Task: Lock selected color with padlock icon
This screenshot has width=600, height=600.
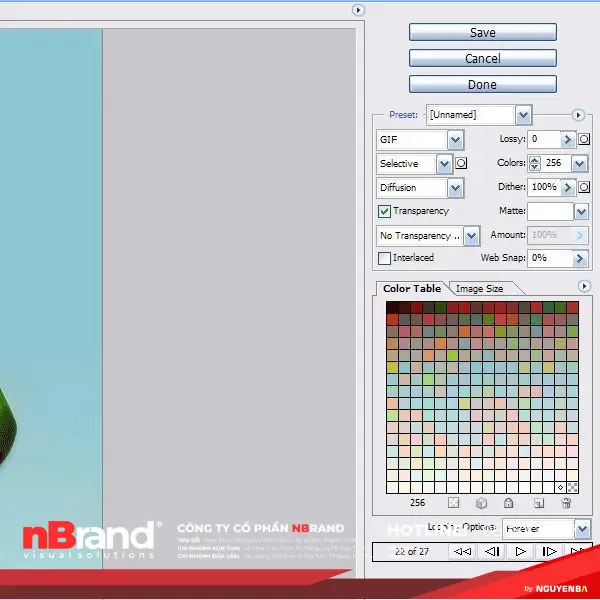Action: point(509,503)
